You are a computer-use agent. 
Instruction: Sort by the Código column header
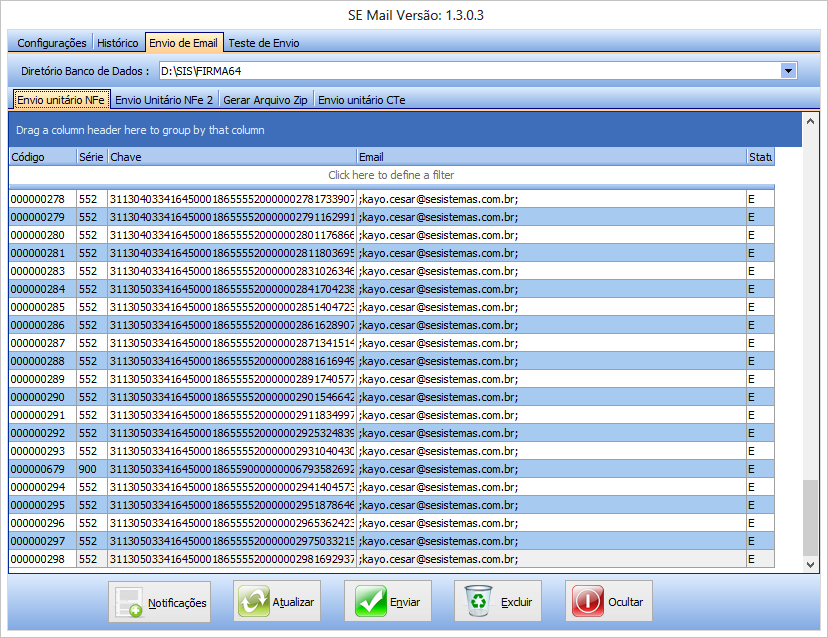coord(42,157)
